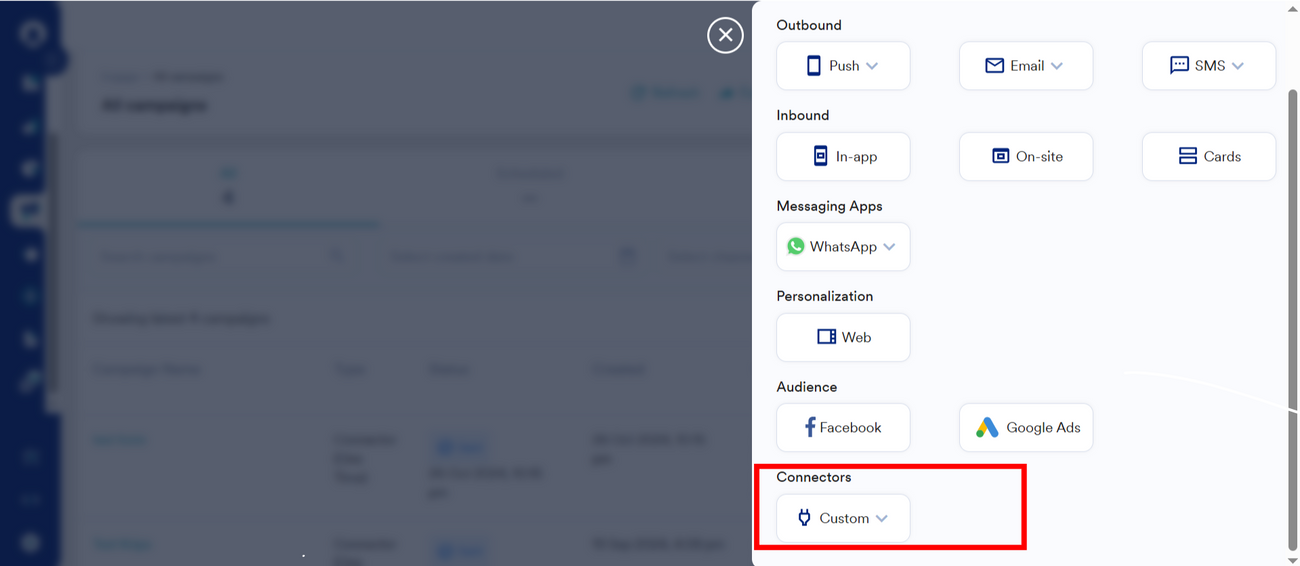The height and width of the screenshot is (566, 1300).
Task: Click the Facebook logo icon
Action: click(x=809, y=428)
